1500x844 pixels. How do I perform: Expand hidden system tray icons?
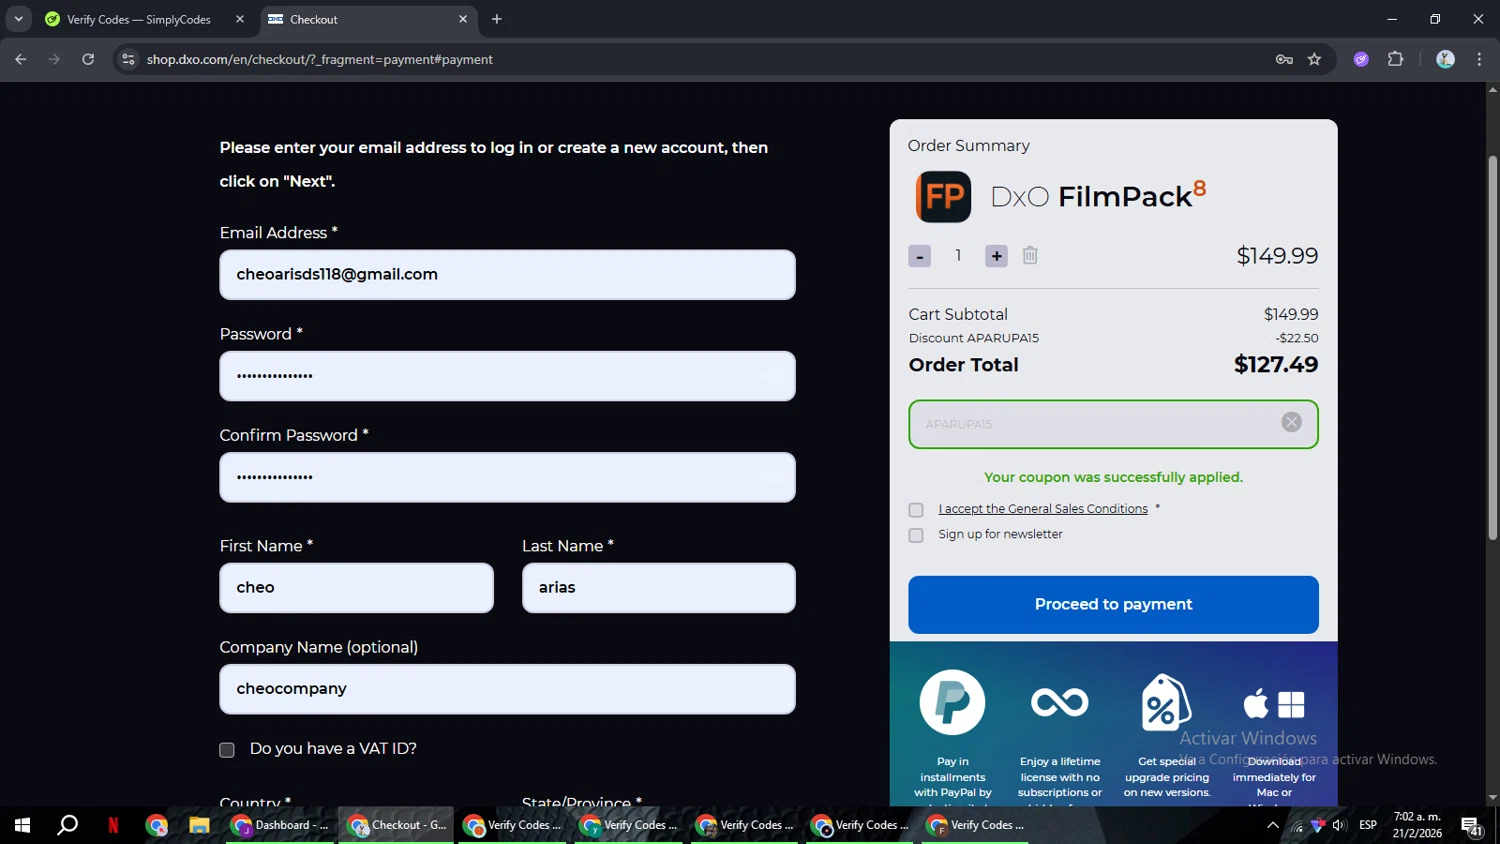[1273, 825]
